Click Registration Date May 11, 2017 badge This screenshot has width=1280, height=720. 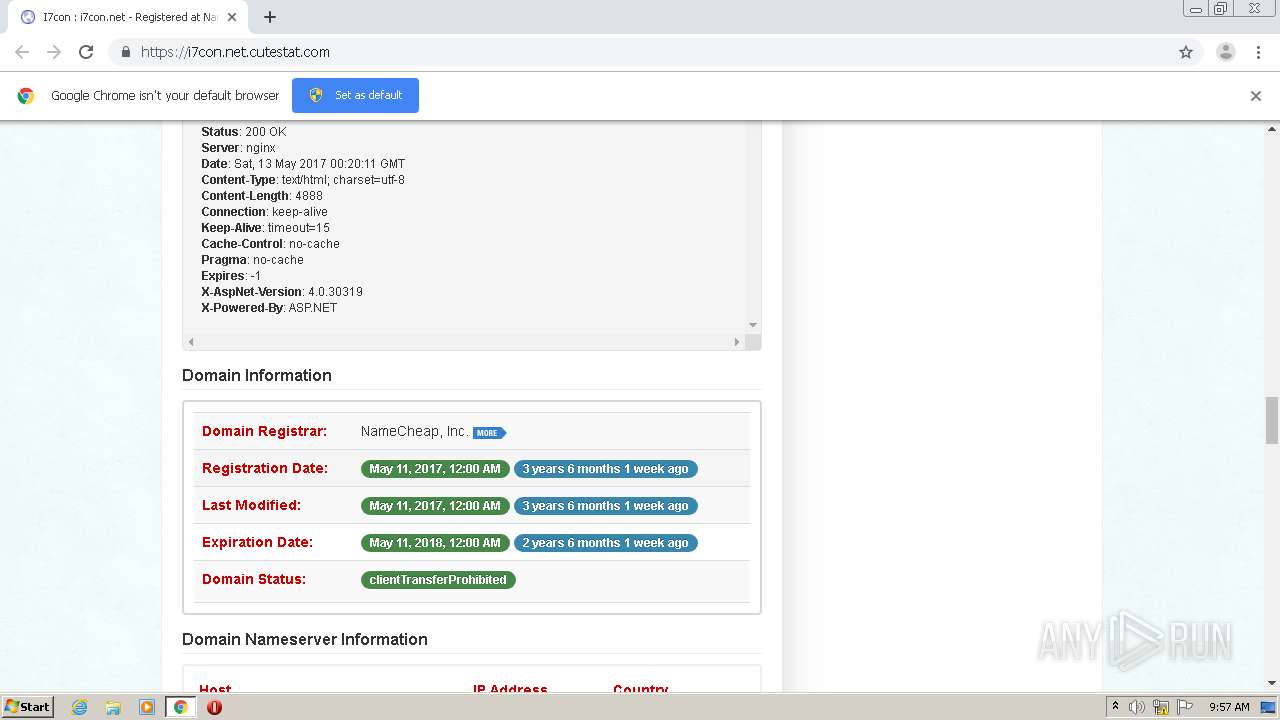[x=435, y=468]
